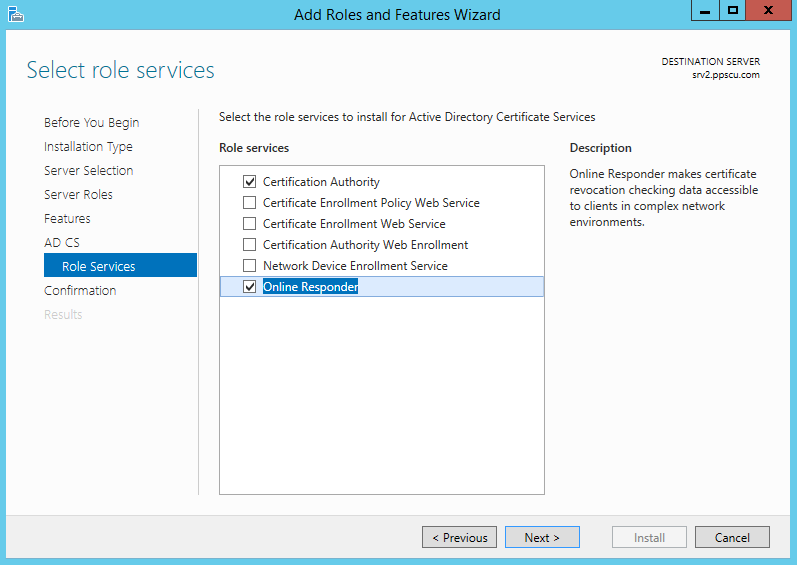Enable Certificate Enrollment Policy Web Service

click(249, 203)
